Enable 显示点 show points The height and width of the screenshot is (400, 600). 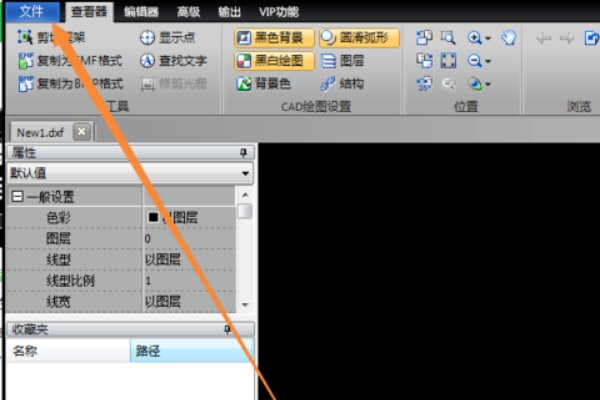[168, 38]
